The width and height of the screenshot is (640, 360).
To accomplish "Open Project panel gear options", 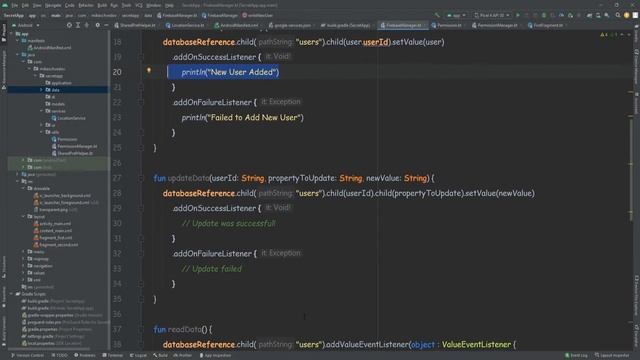I will (98, 25).
